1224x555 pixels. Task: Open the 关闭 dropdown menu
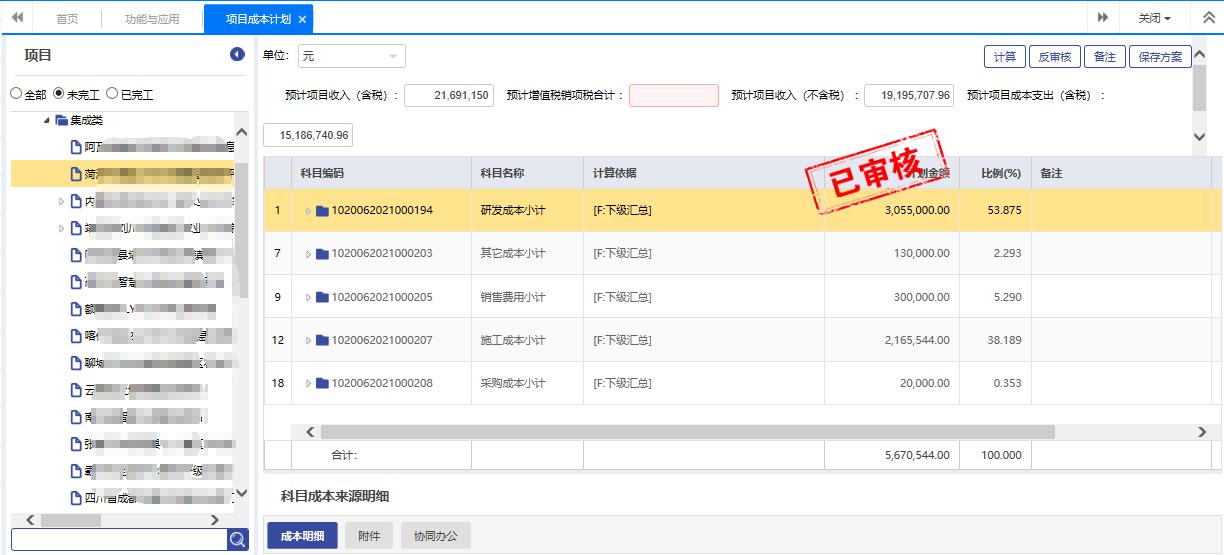(1154, 18)
